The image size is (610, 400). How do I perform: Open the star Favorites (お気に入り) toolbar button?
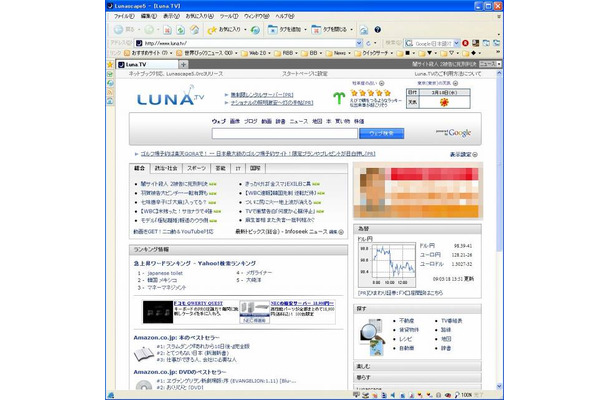(224, 30)
